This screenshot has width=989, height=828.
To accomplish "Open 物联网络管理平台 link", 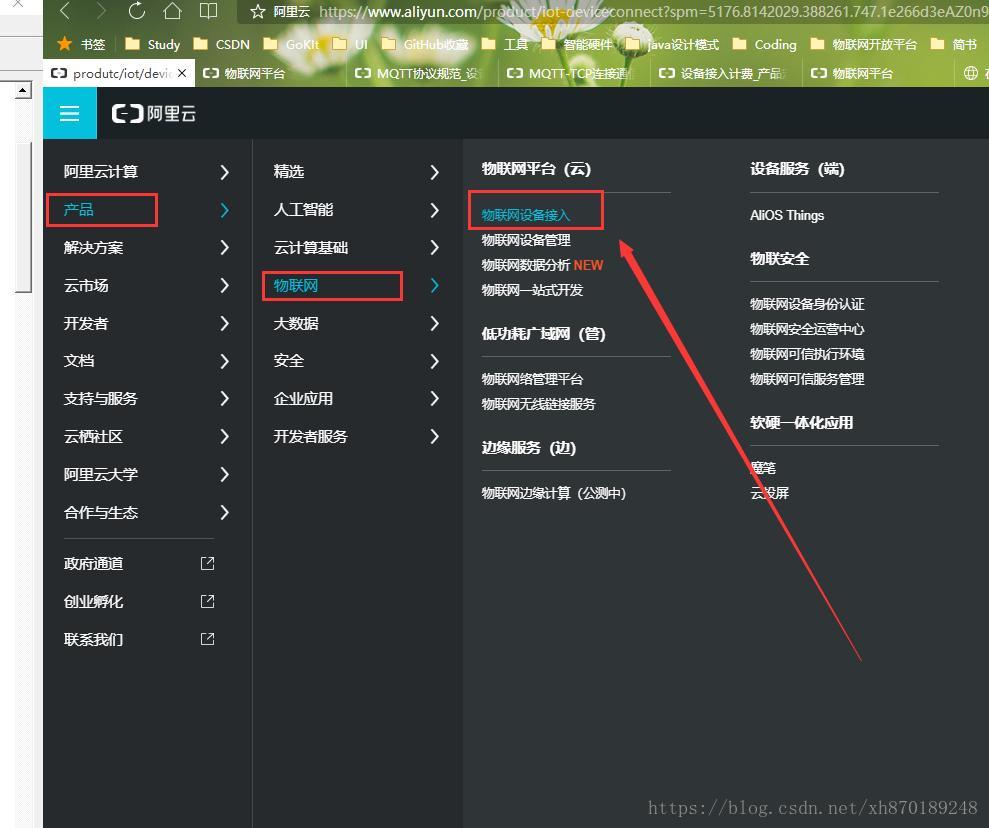I will tap(532, 379).
